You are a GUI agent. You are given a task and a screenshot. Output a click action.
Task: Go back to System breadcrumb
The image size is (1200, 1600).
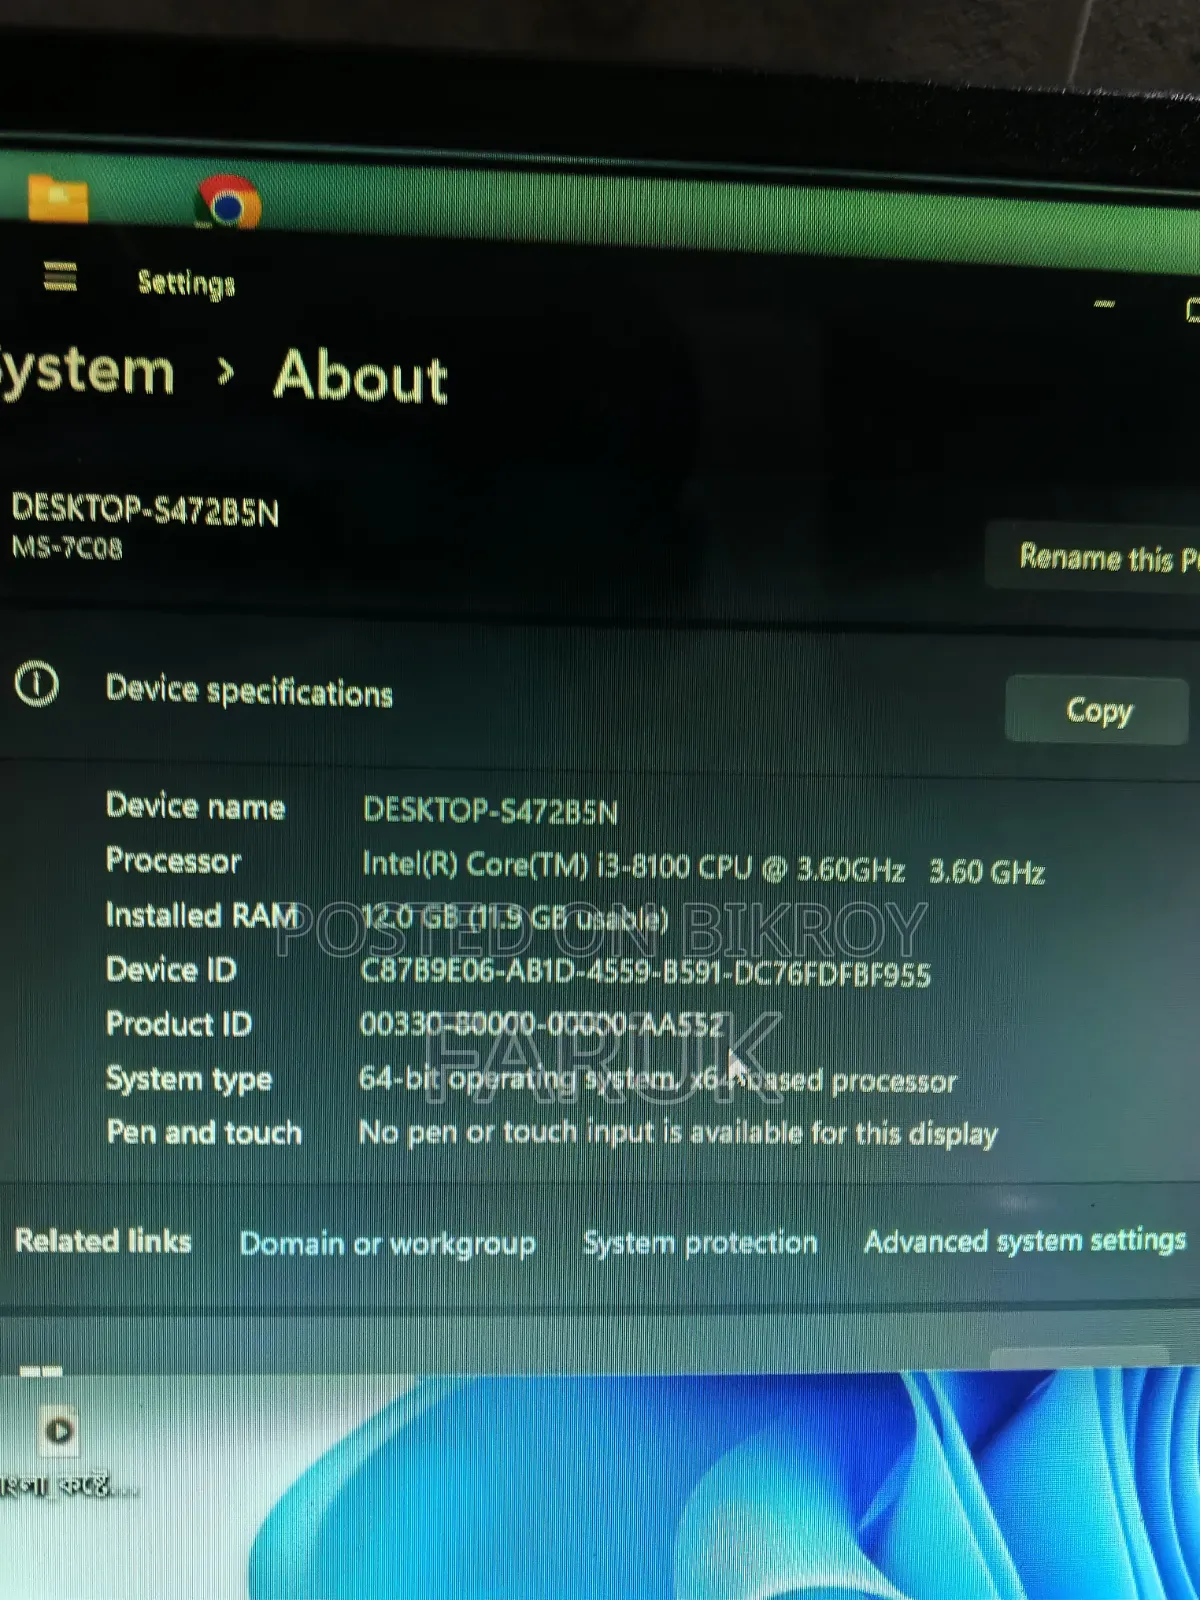pyautogui.click(x=87, y=372)
